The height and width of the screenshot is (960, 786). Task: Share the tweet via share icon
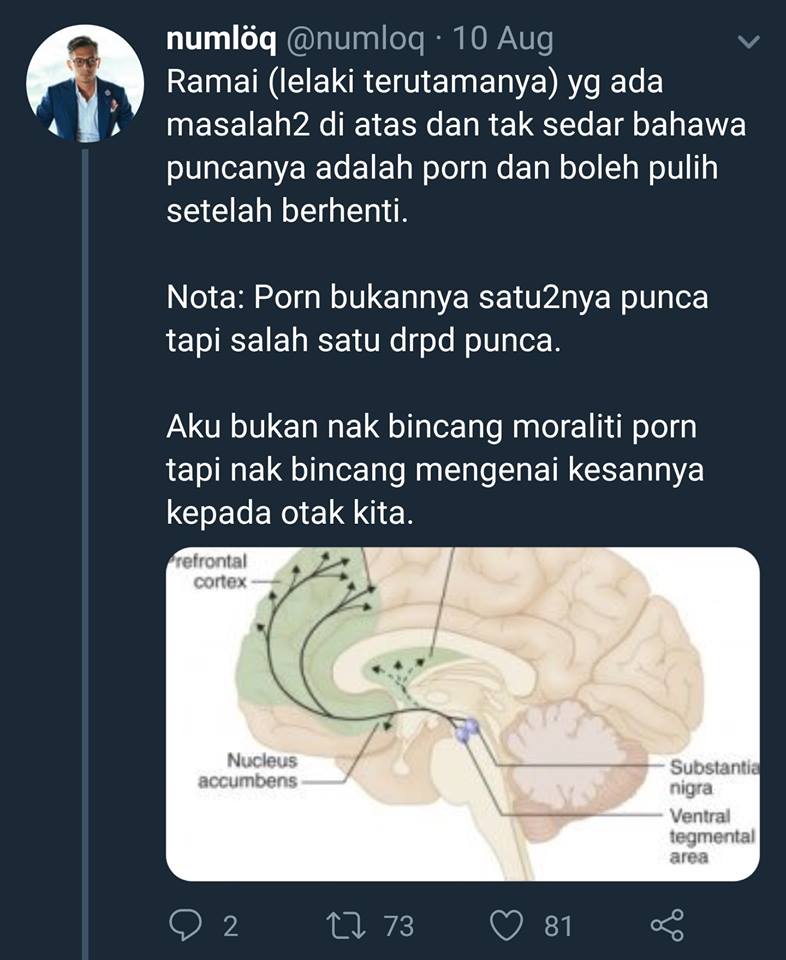coord(667,925)
